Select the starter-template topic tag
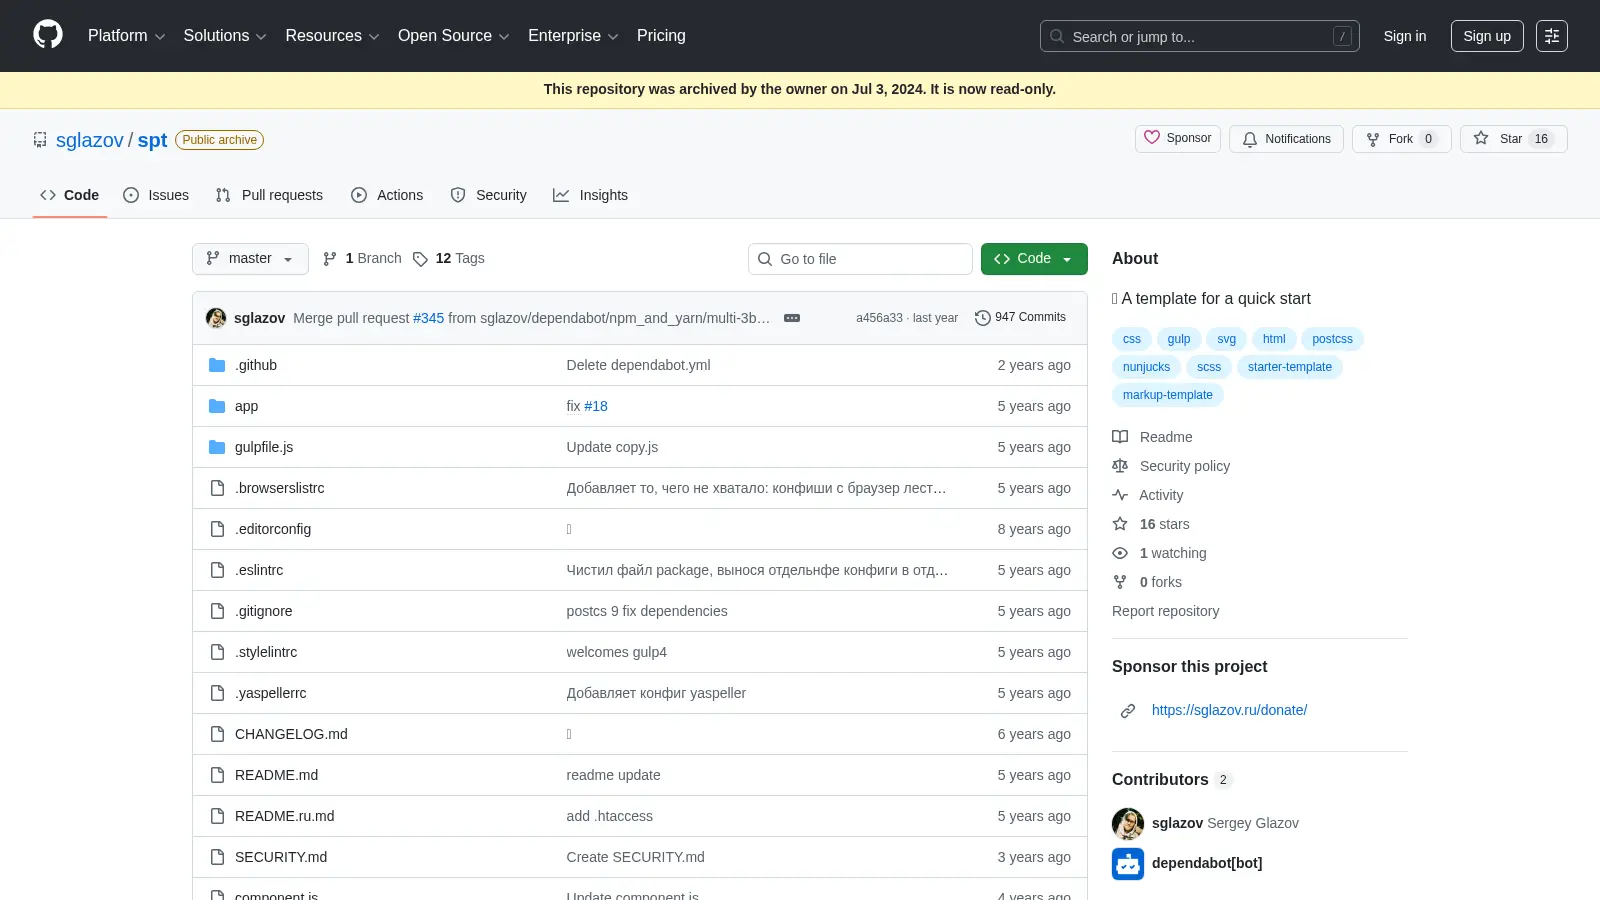The width and height of the screenshot is (1600, 900). tap(1290, 367)
